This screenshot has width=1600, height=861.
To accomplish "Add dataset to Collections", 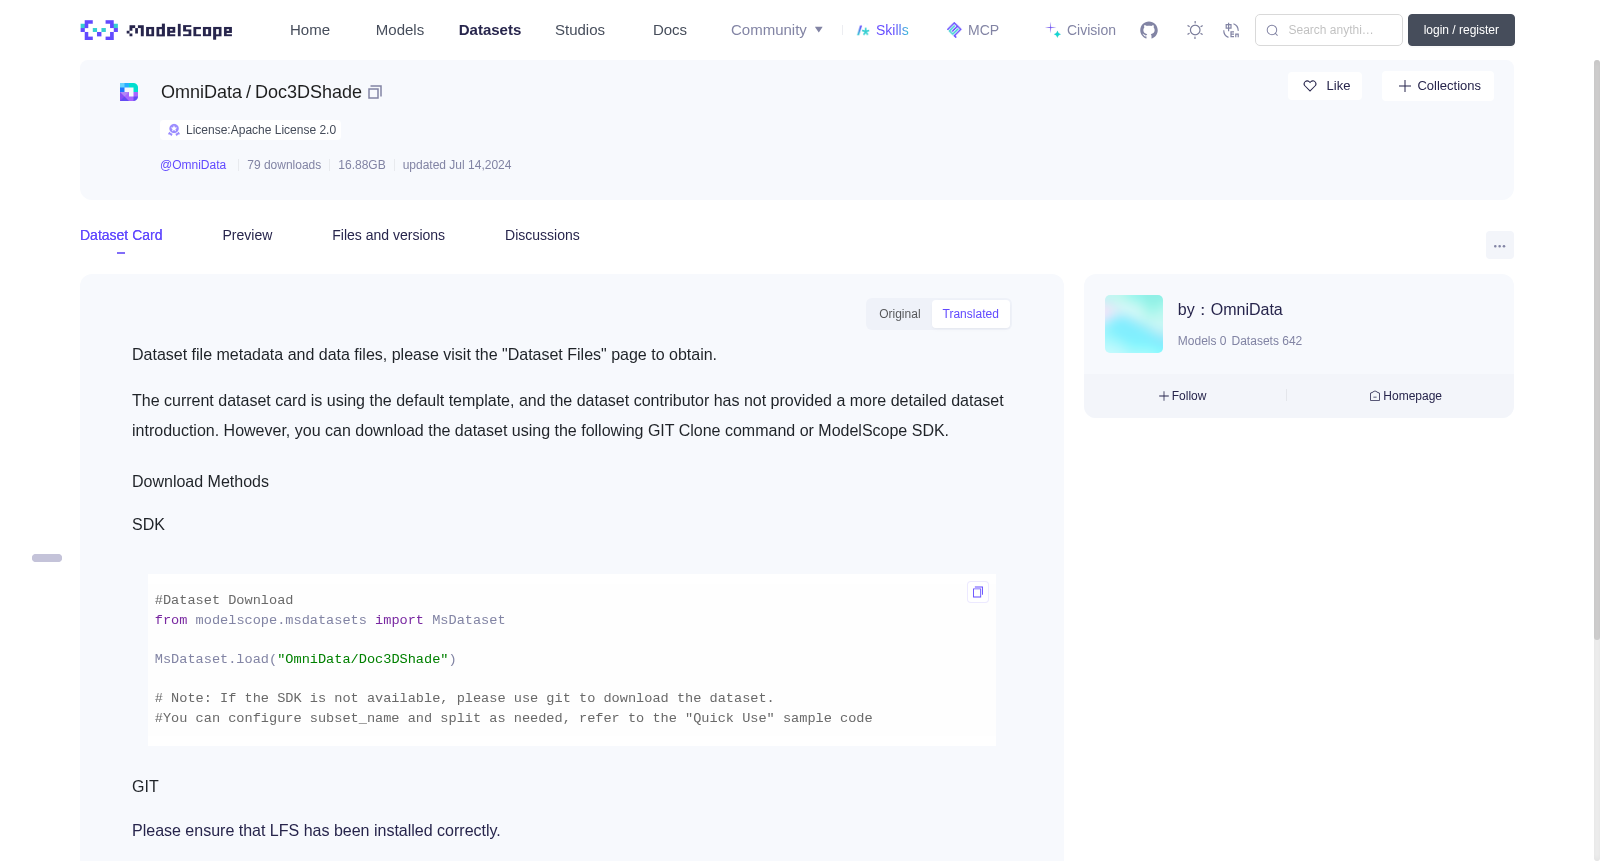I will point(1438,86).
